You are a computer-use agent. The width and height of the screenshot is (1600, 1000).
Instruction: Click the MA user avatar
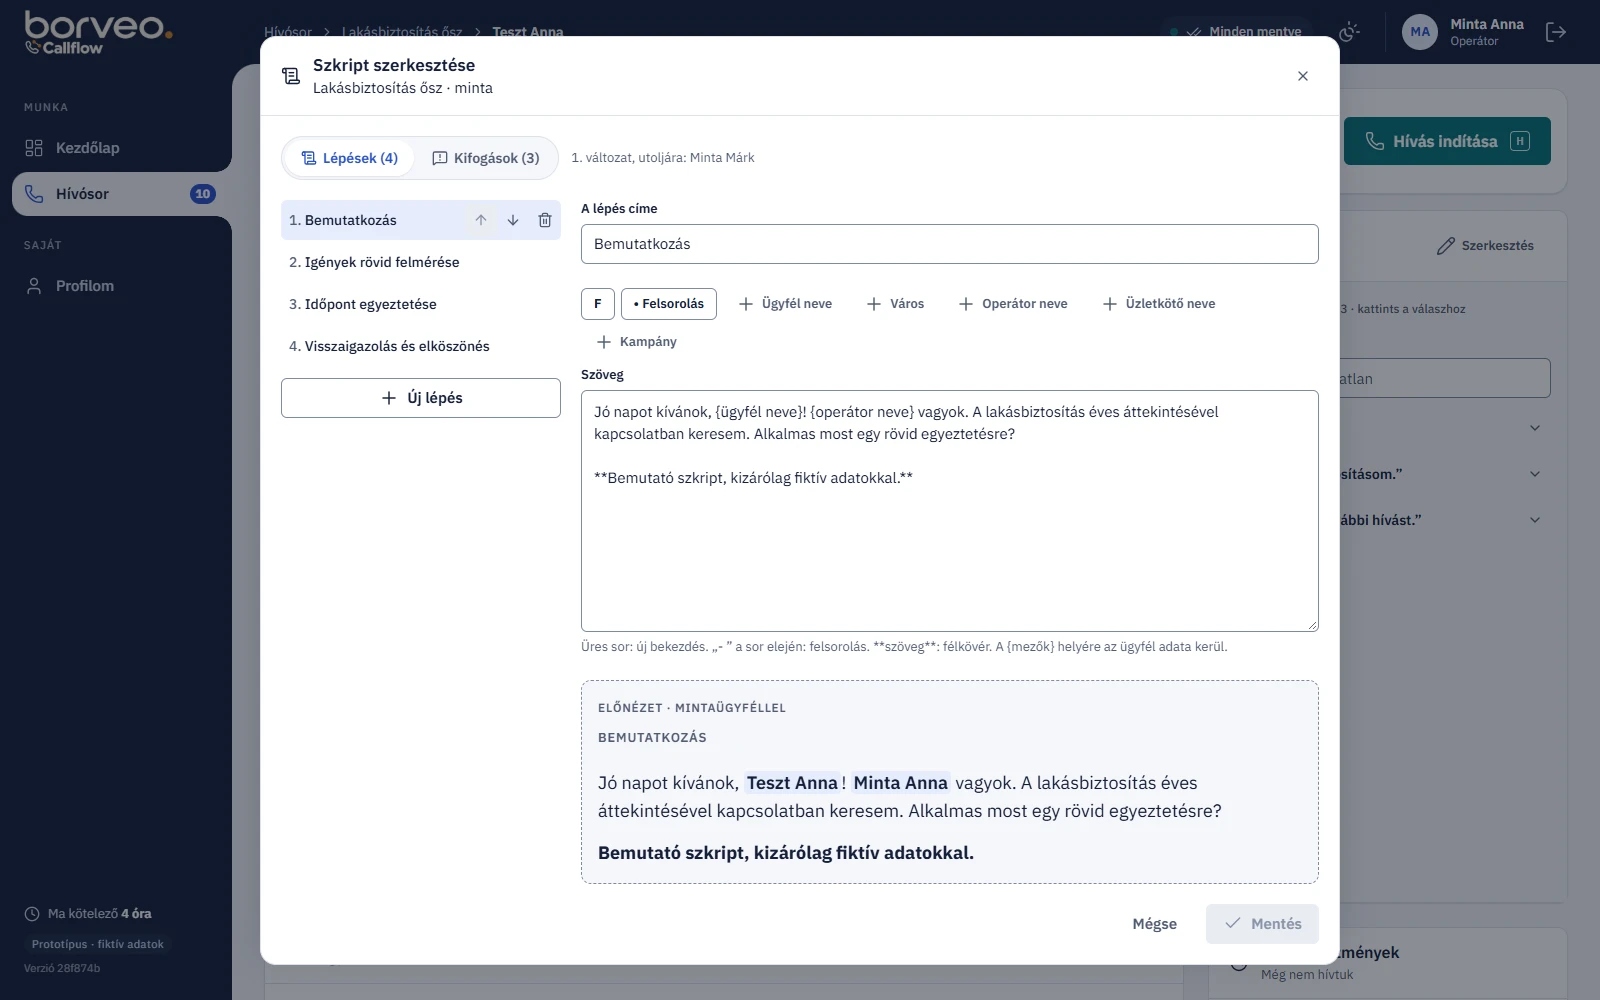[x=1420, y=32]
